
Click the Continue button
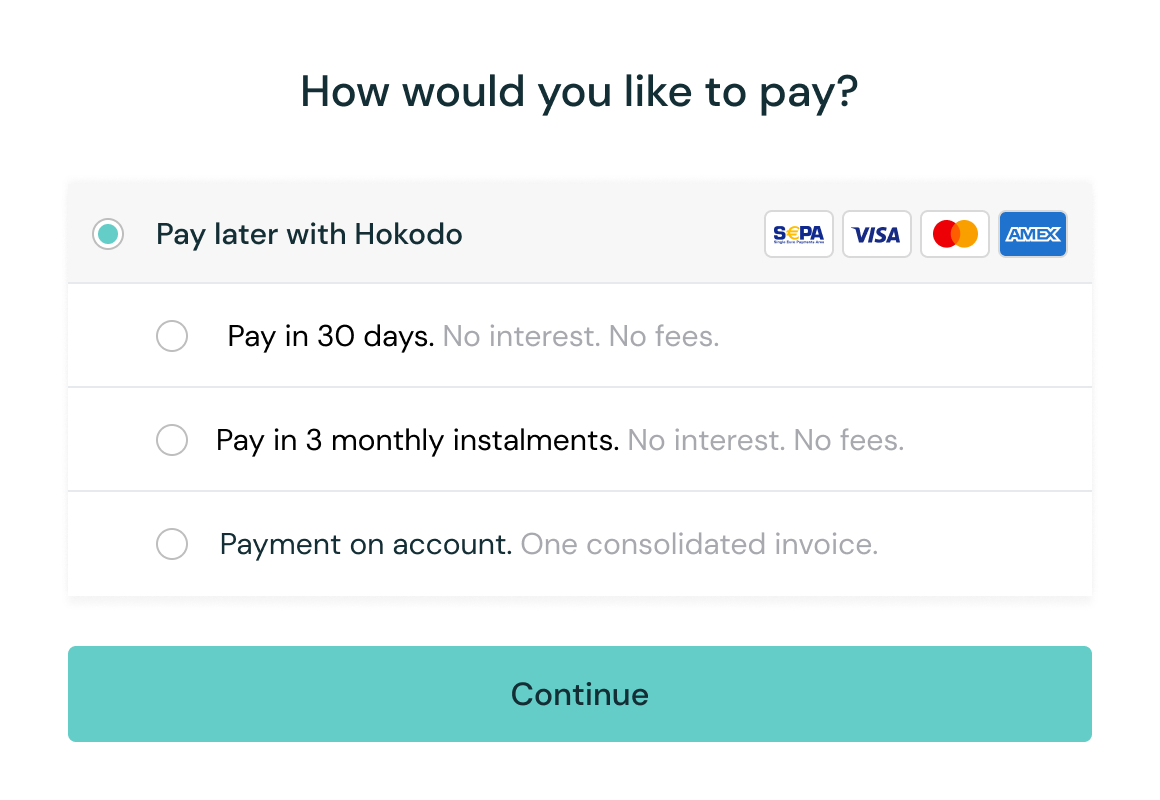(x=580, y=694)
